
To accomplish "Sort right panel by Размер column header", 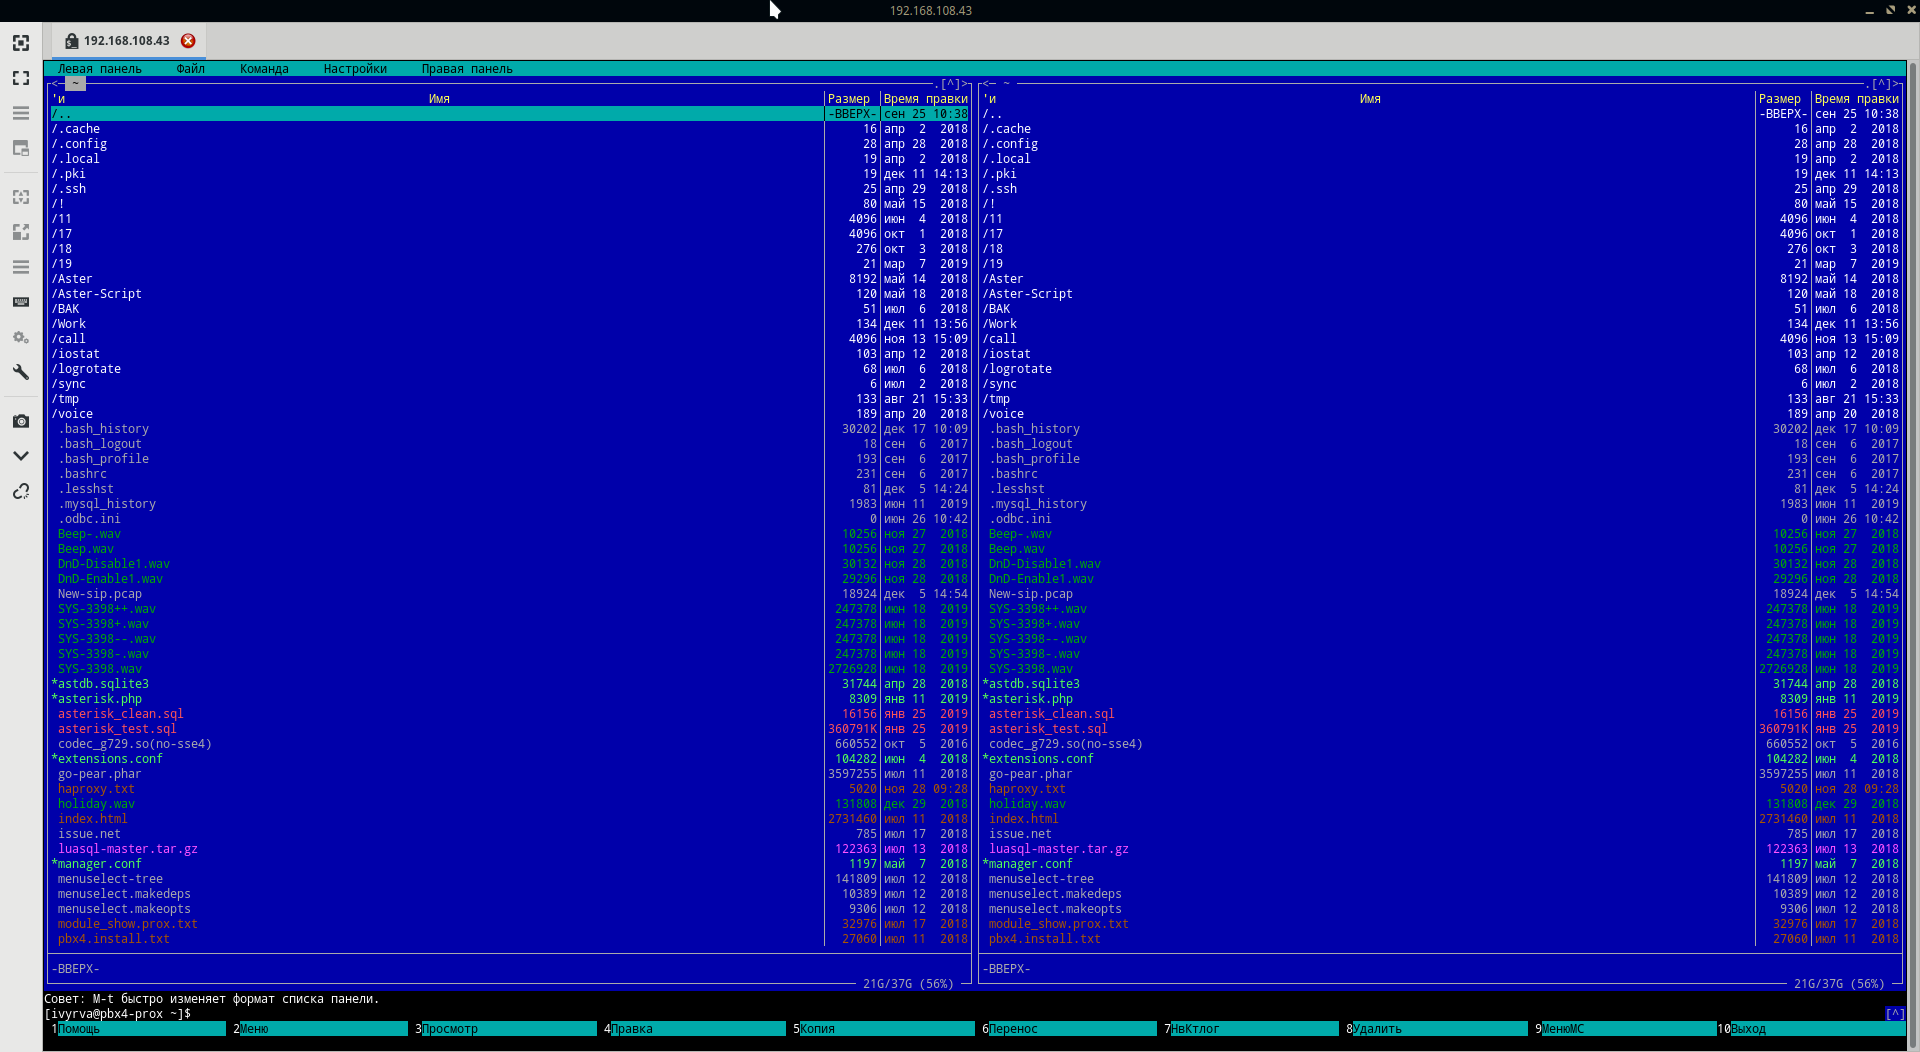I will pyautogui.click(x=1780, y=99).
